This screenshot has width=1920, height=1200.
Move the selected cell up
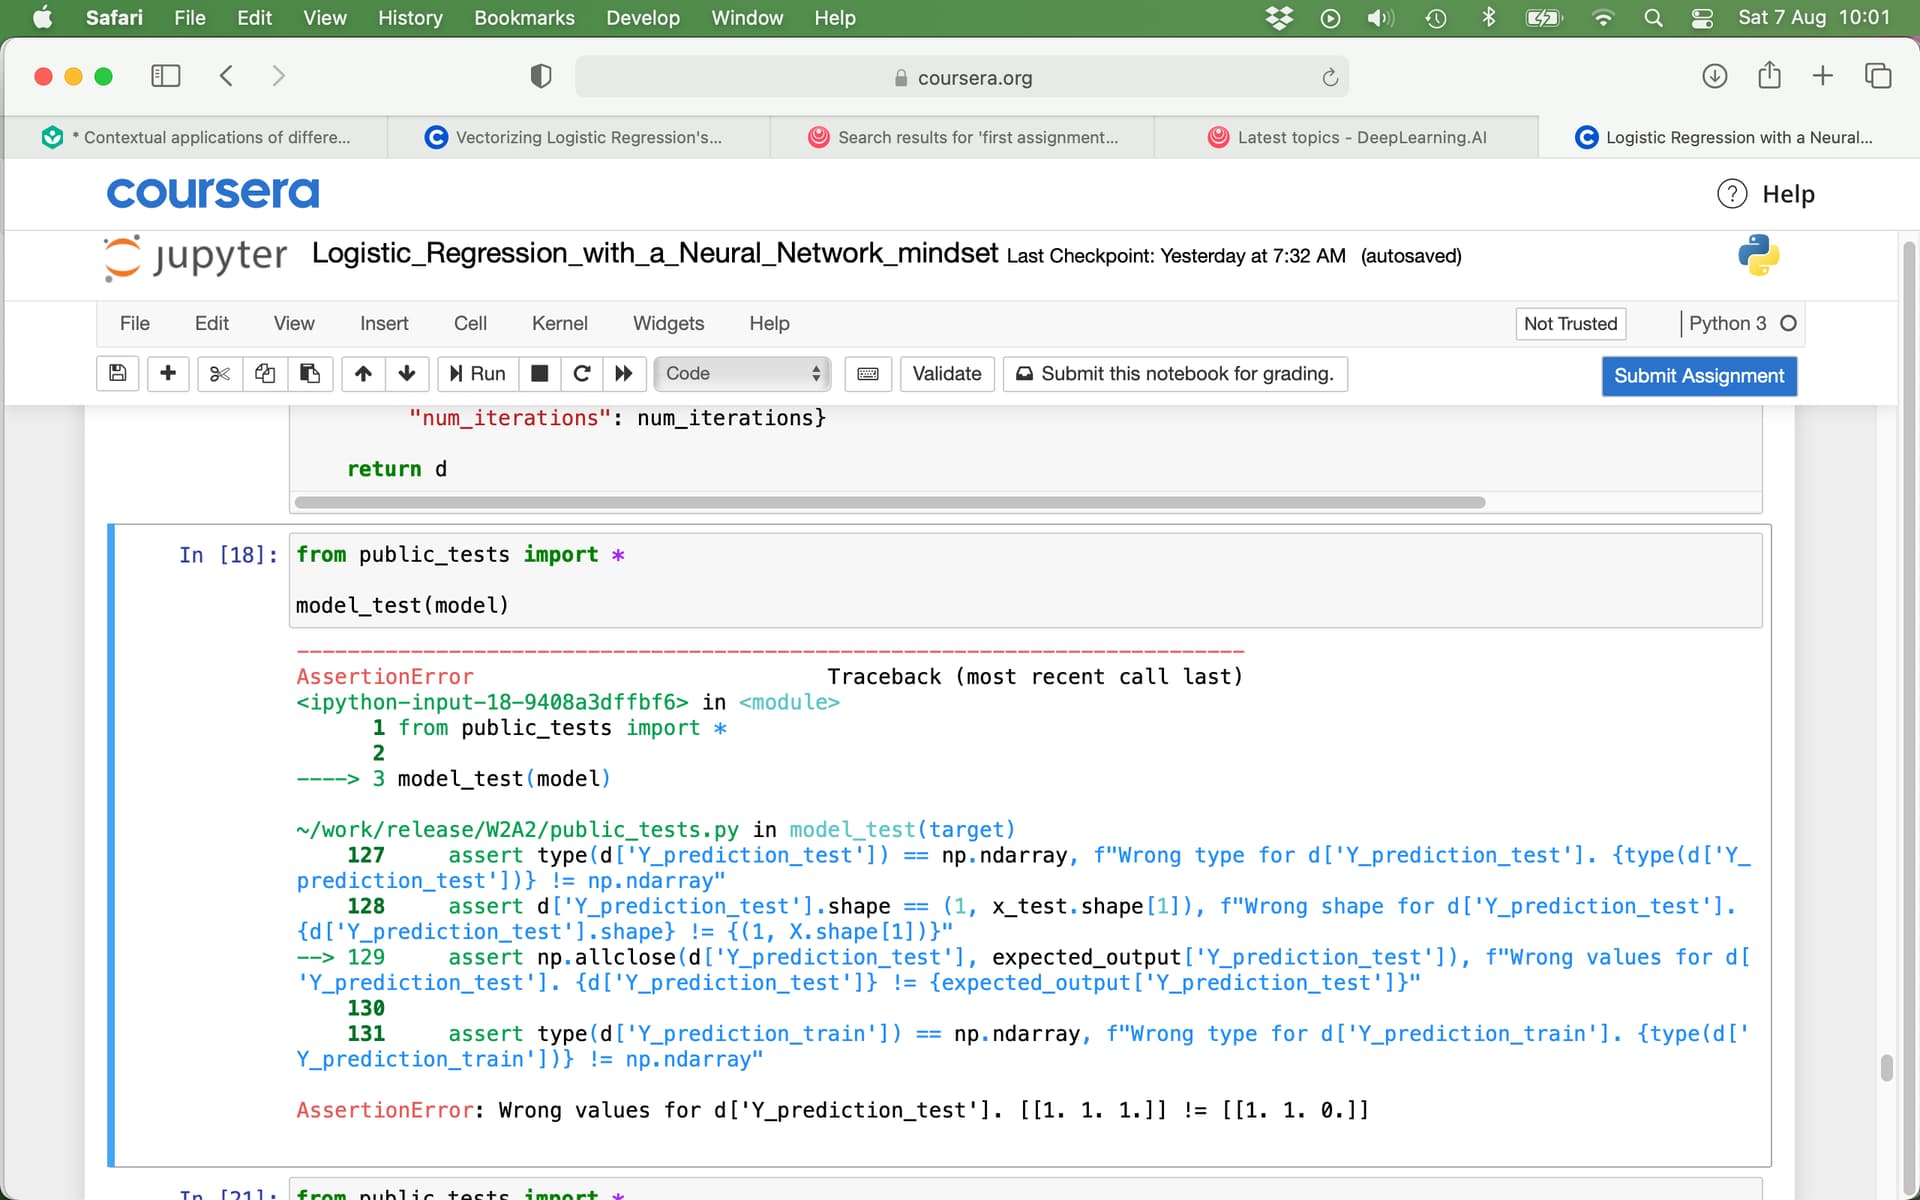click(x=363, y=373)
